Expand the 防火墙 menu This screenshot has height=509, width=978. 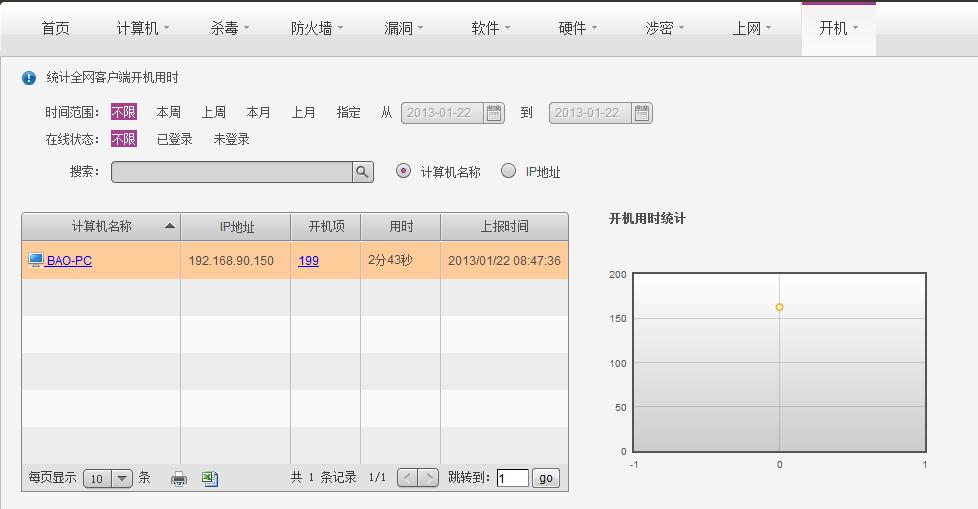(x=317, y=28)
